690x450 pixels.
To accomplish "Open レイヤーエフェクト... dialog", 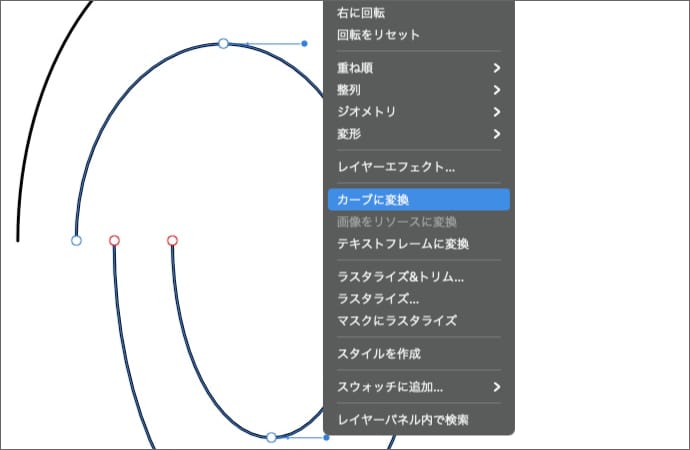I will 397,167.
